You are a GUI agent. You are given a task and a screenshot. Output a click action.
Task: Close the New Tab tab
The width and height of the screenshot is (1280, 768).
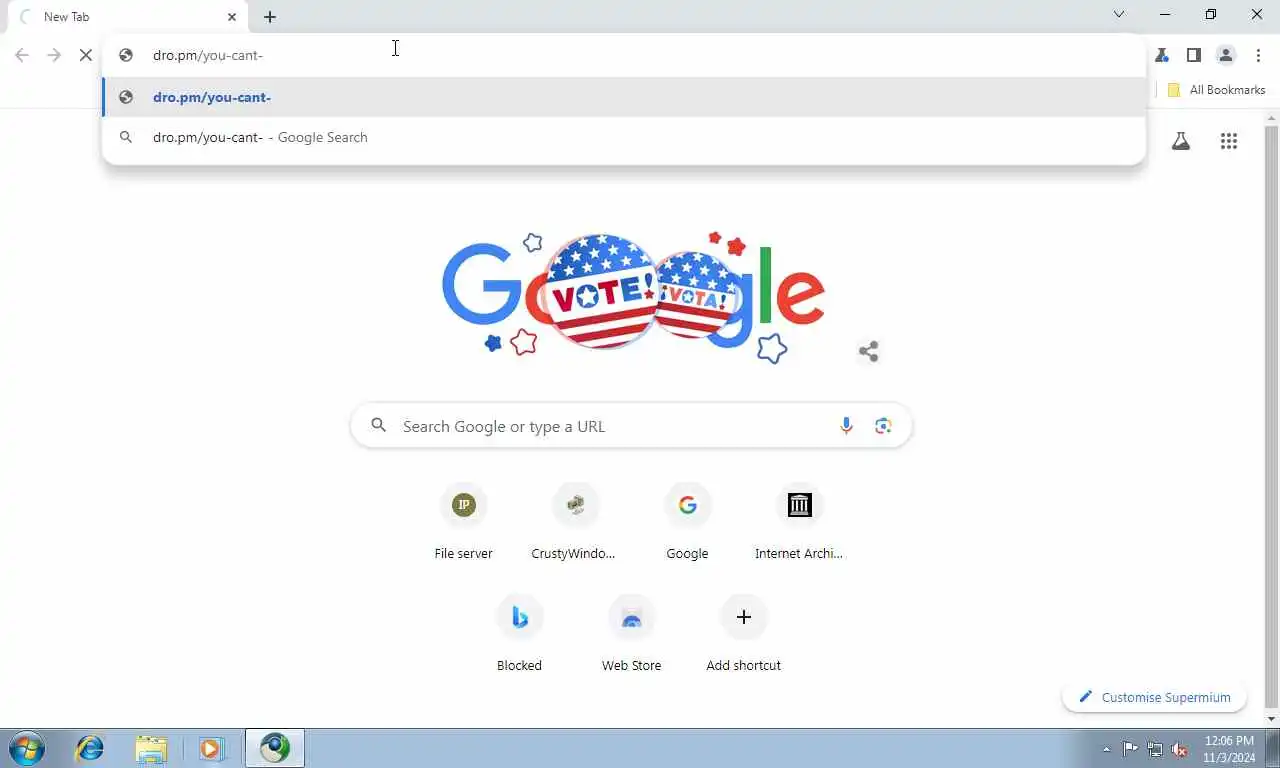coord(232,17)
